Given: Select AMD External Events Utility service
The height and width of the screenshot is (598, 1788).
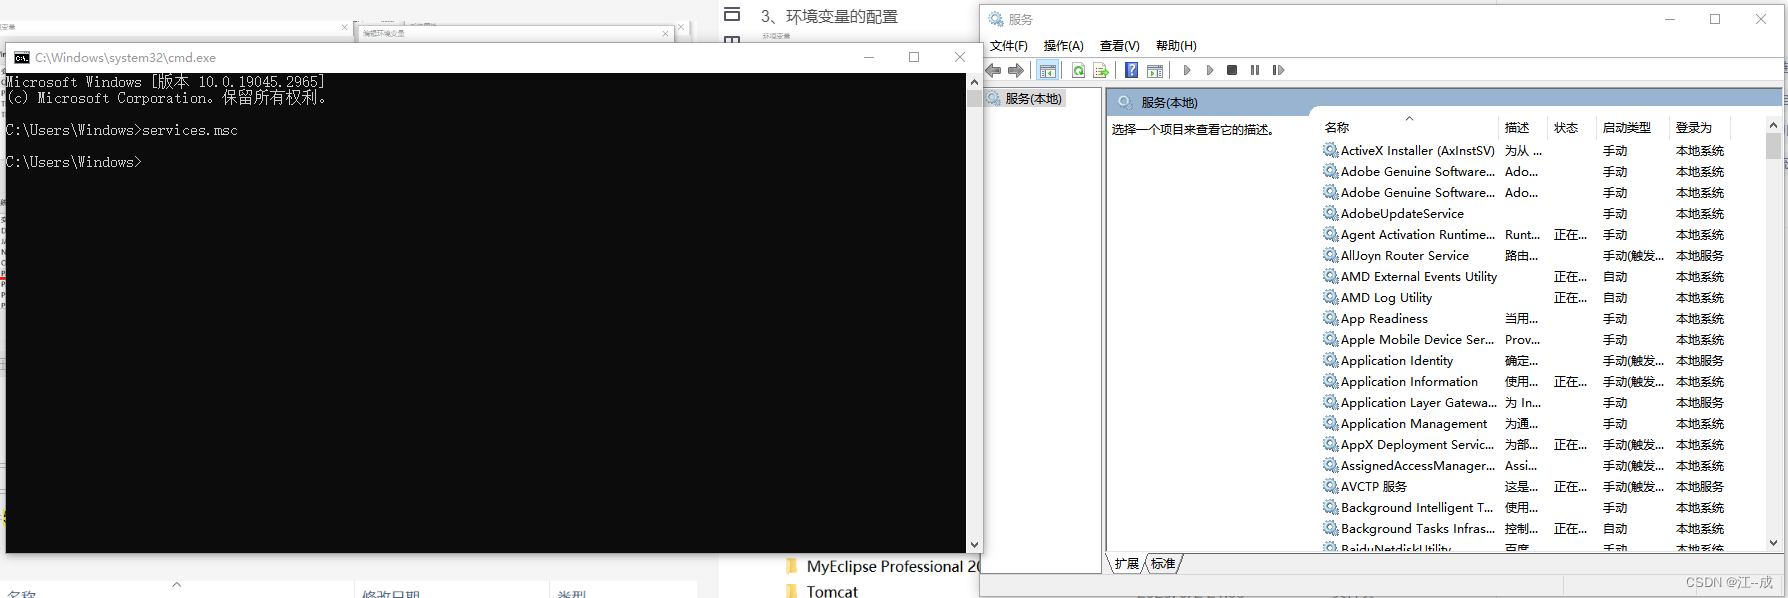Looking at the screenshot, I should pyautogui.click(x=1524, y=276).
